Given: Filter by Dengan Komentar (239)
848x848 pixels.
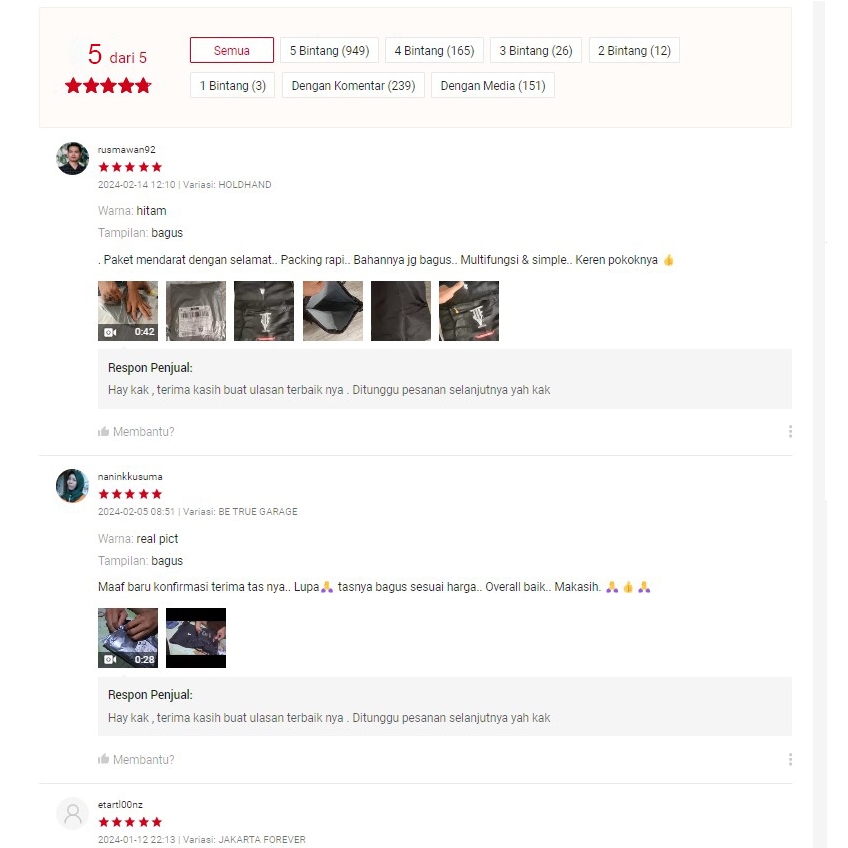Looking at the screenshot, I should point(353,85).
